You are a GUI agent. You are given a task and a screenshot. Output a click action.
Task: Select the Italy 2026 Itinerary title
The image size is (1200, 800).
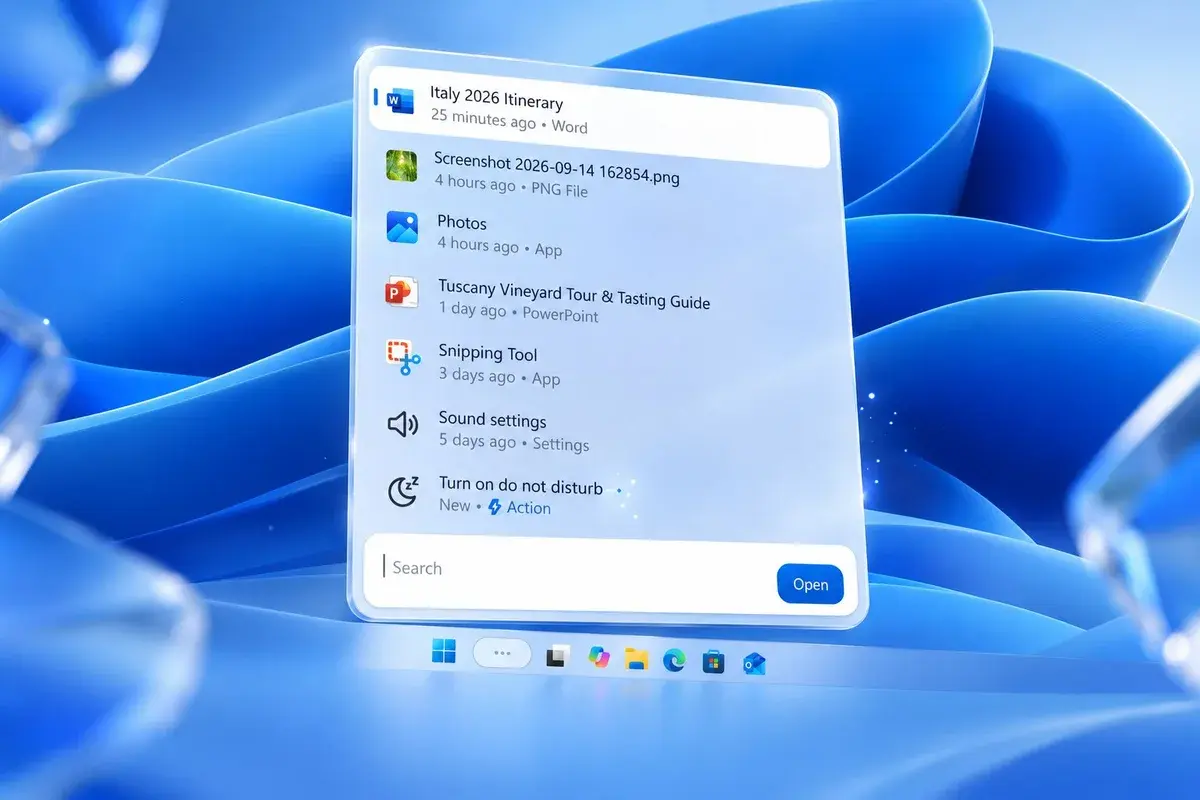497,98
